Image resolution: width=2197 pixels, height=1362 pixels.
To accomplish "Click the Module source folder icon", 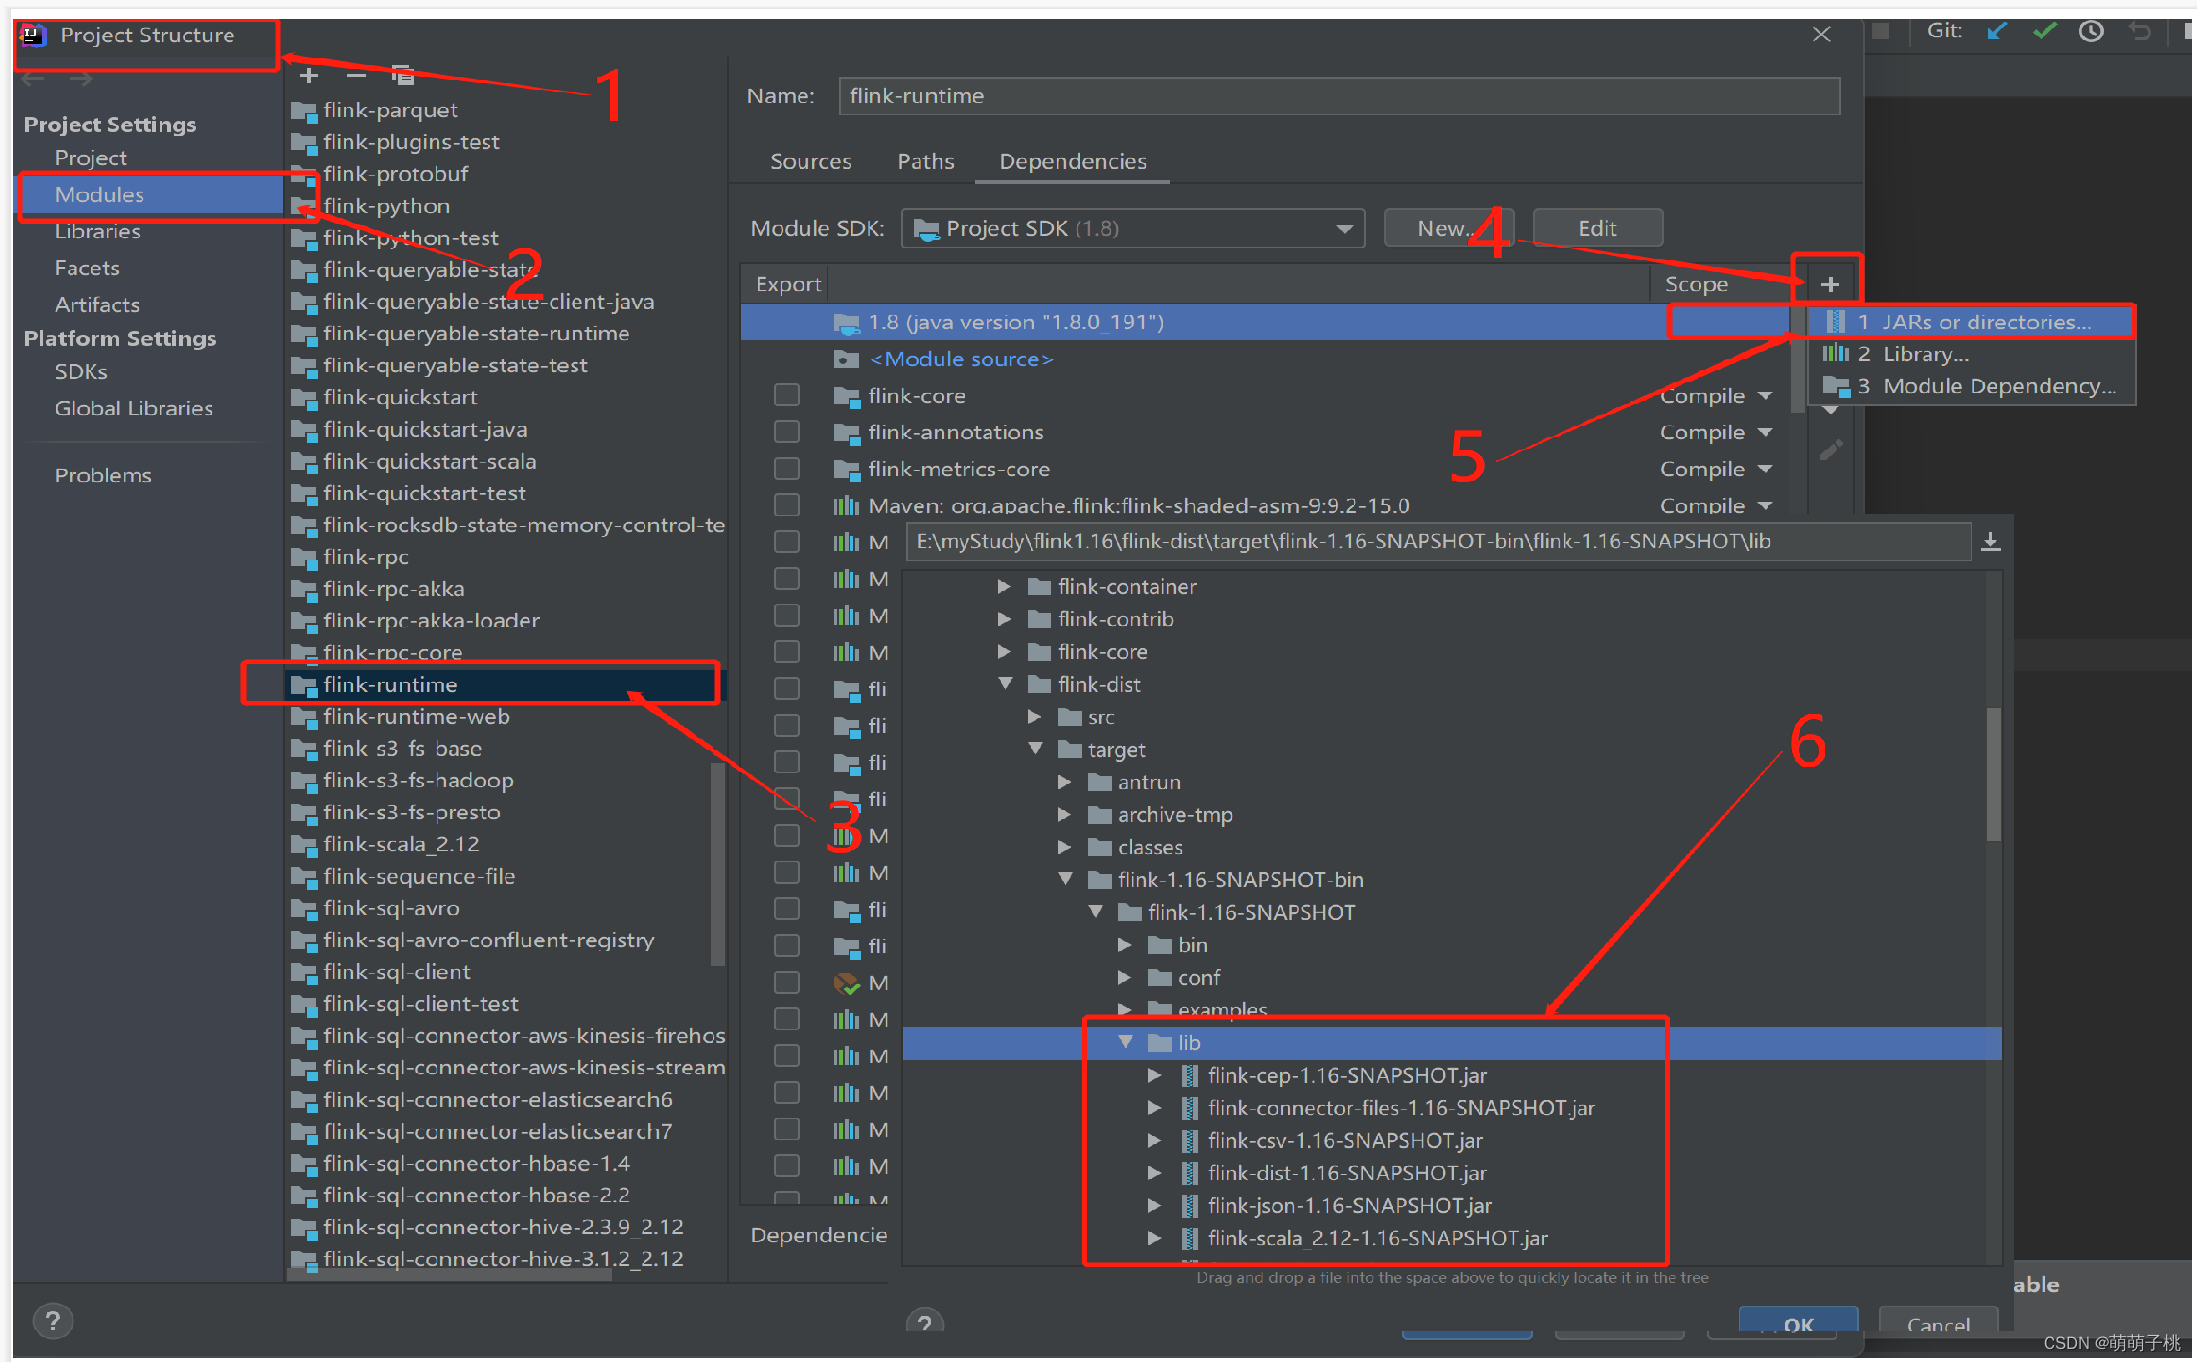I will pos(846,359).
